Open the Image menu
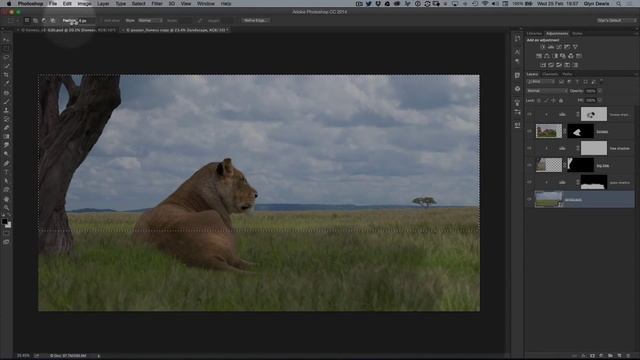 click(x=84, y=4)
